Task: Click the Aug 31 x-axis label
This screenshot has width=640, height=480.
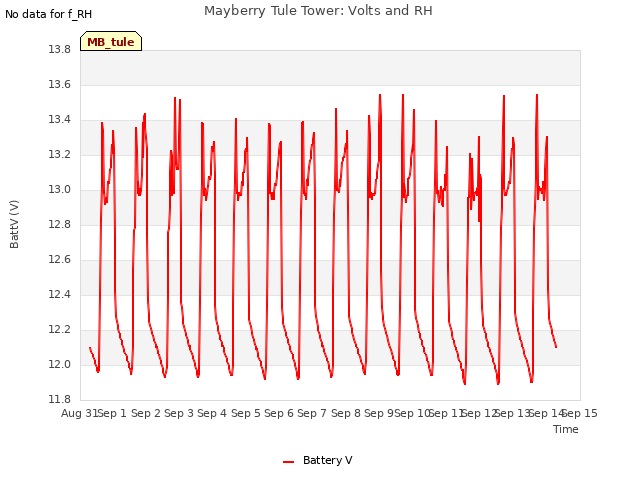Action: click(x=79, y=413)
